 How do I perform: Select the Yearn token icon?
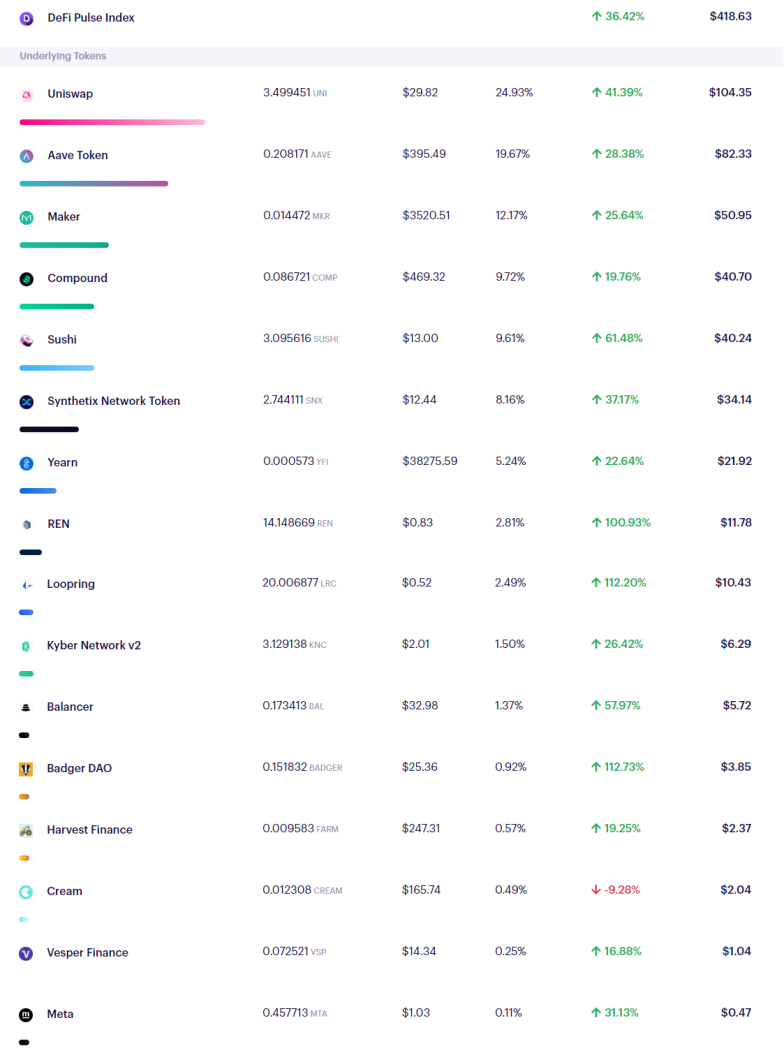click(x=26, y=463)
